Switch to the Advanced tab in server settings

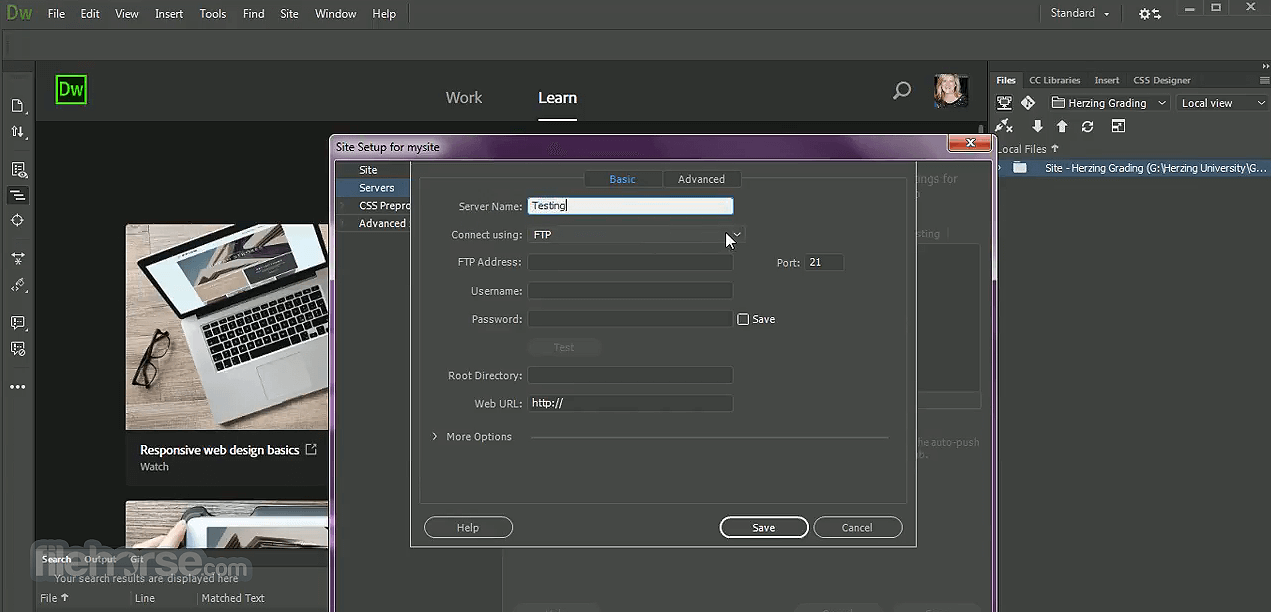701,179
